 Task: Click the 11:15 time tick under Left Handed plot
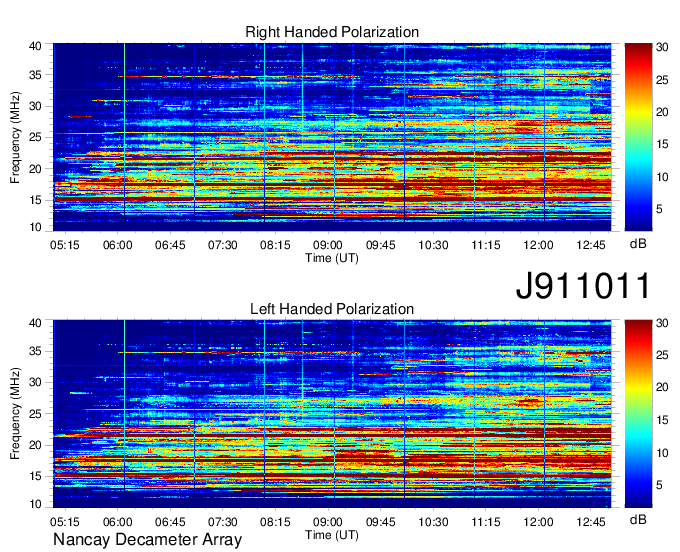(x=486, y=522)
